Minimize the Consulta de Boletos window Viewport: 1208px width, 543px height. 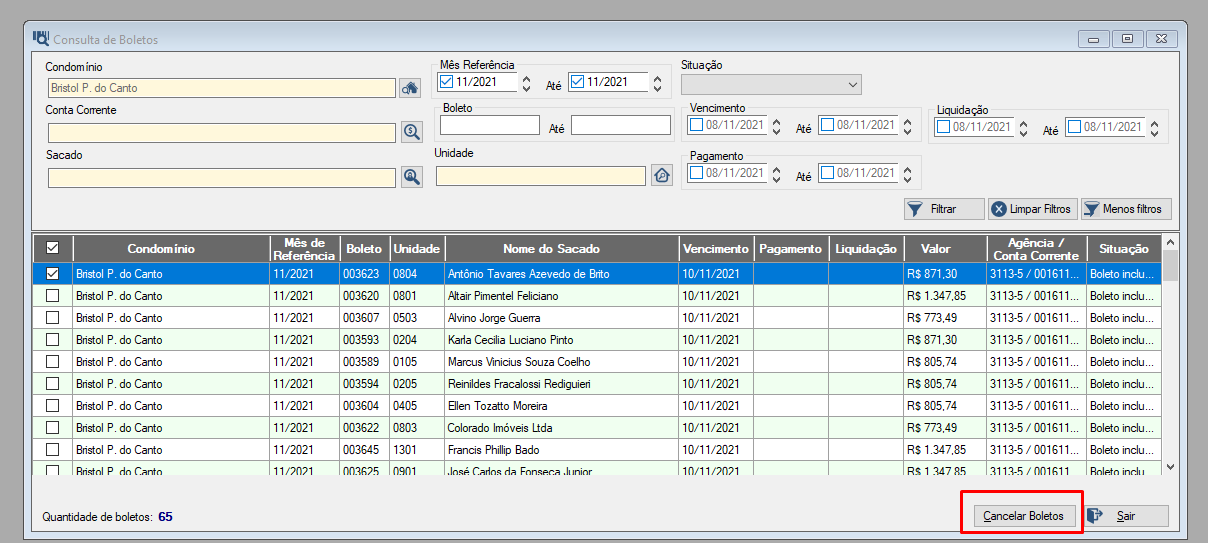pyautogui.click(x=1094, y=39)
